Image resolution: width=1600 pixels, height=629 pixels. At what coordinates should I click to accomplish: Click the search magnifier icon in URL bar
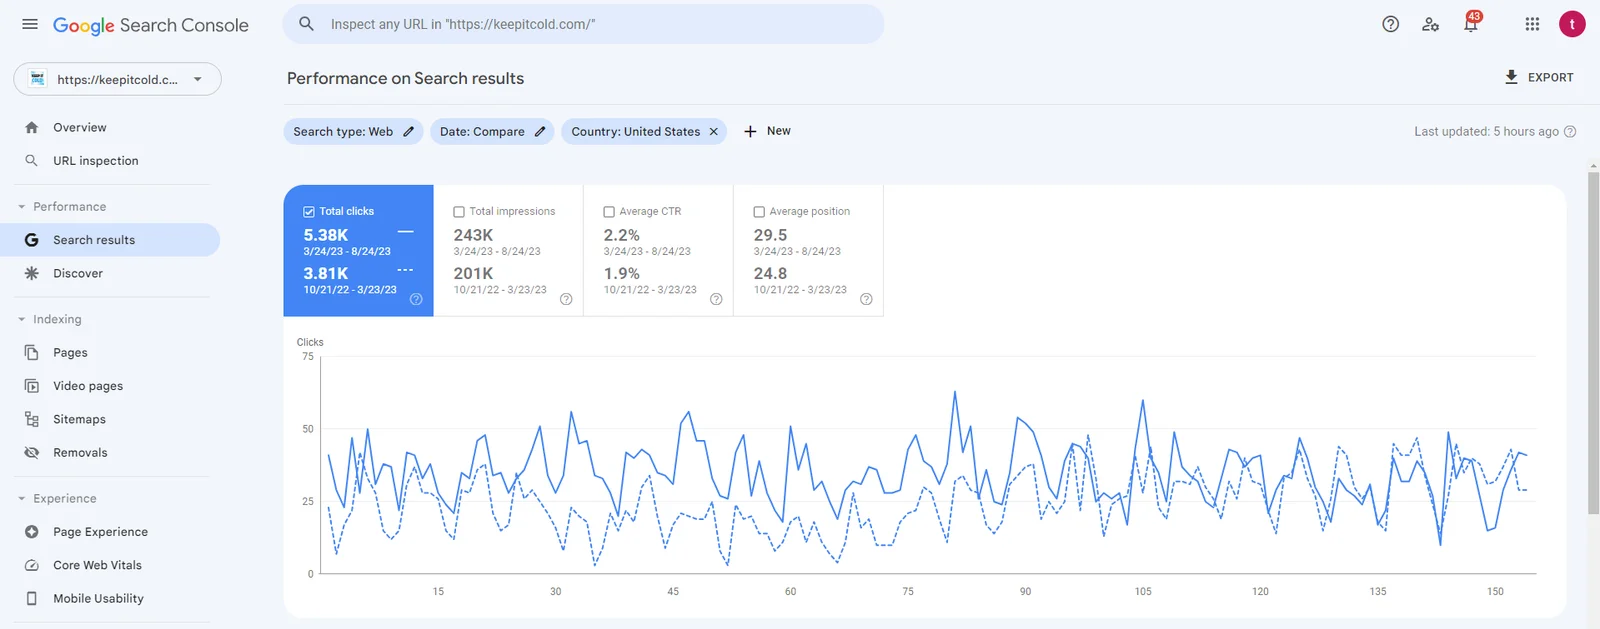[307, 24]
